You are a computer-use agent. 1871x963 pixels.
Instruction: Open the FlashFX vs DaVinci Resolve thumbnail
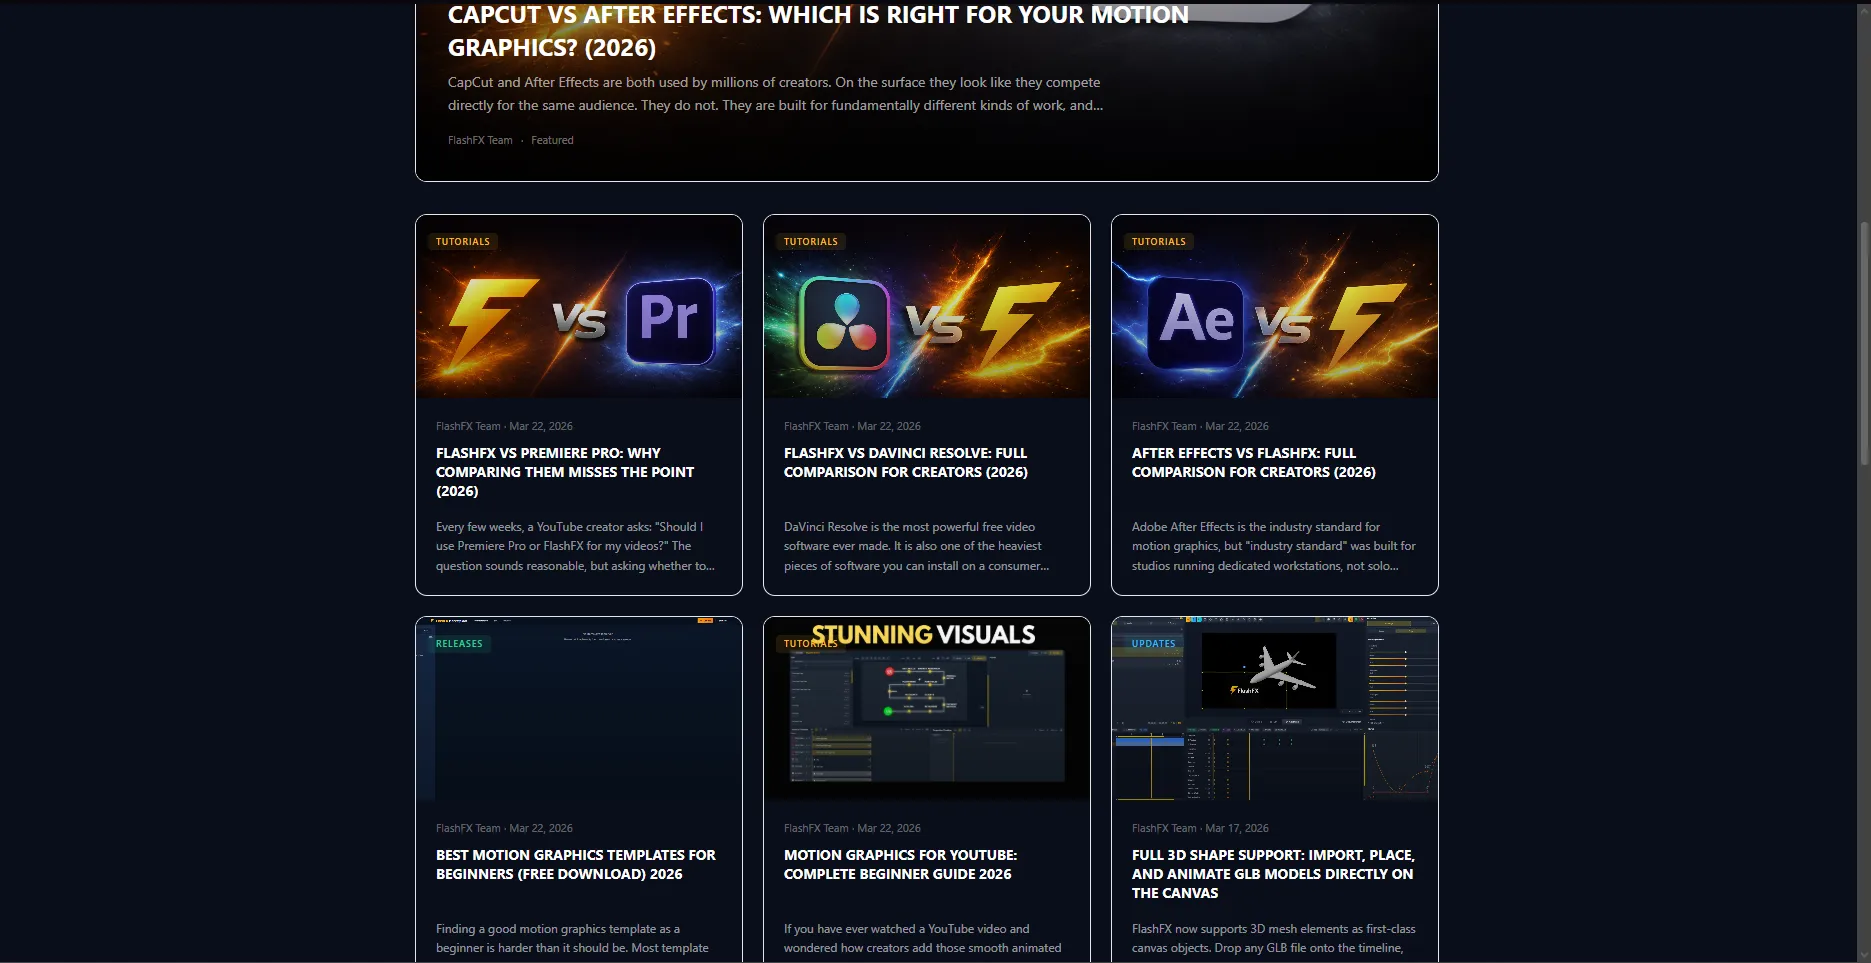(x=927, y=307)
